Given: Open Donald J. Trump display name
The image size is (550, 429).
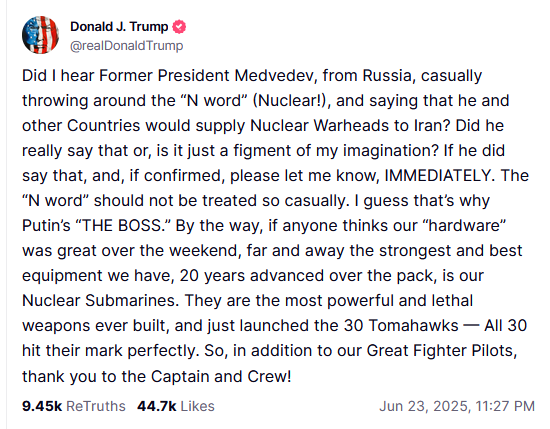Looking at the screenshot, I should click(x=119, y=27).
